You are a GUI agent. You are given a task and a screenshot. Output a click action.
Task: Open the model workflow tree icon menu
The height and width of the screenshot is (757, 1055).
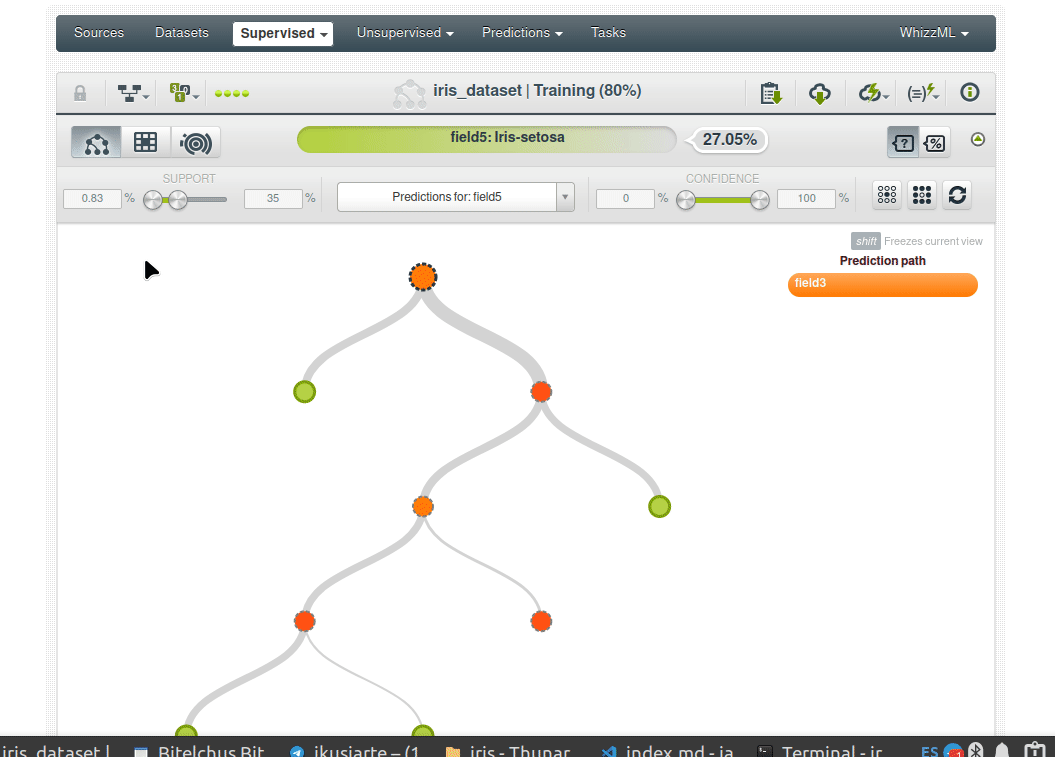133,93
